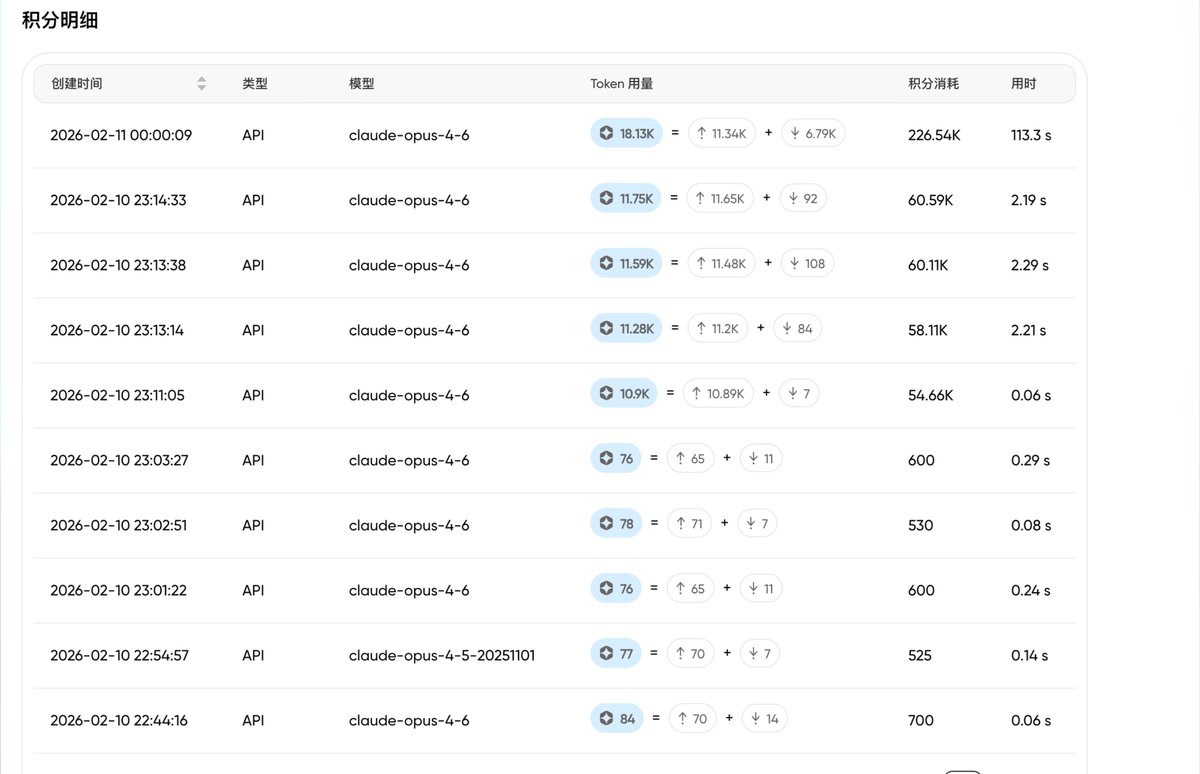
Task: Click the 60.11K credit cost value
Action: click(x=928, y=264)
